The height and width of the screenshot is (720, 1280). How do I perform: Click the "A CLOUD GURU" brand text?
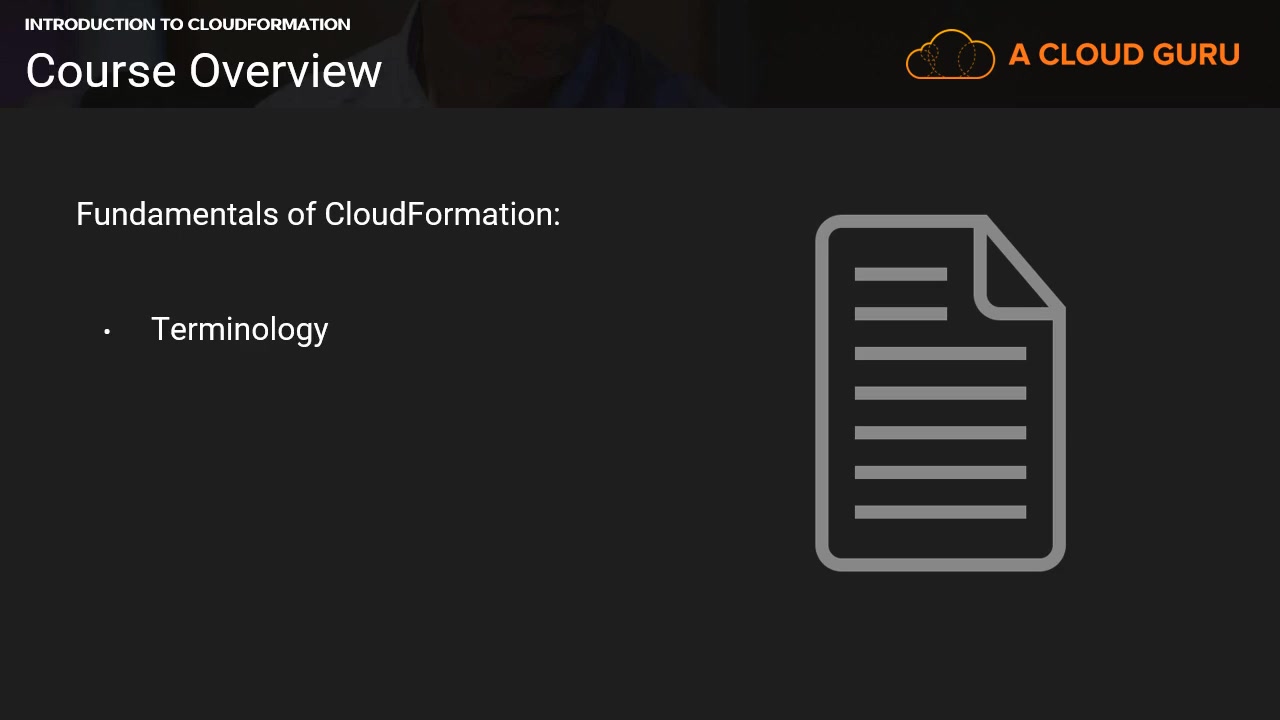click(1124, 55)
